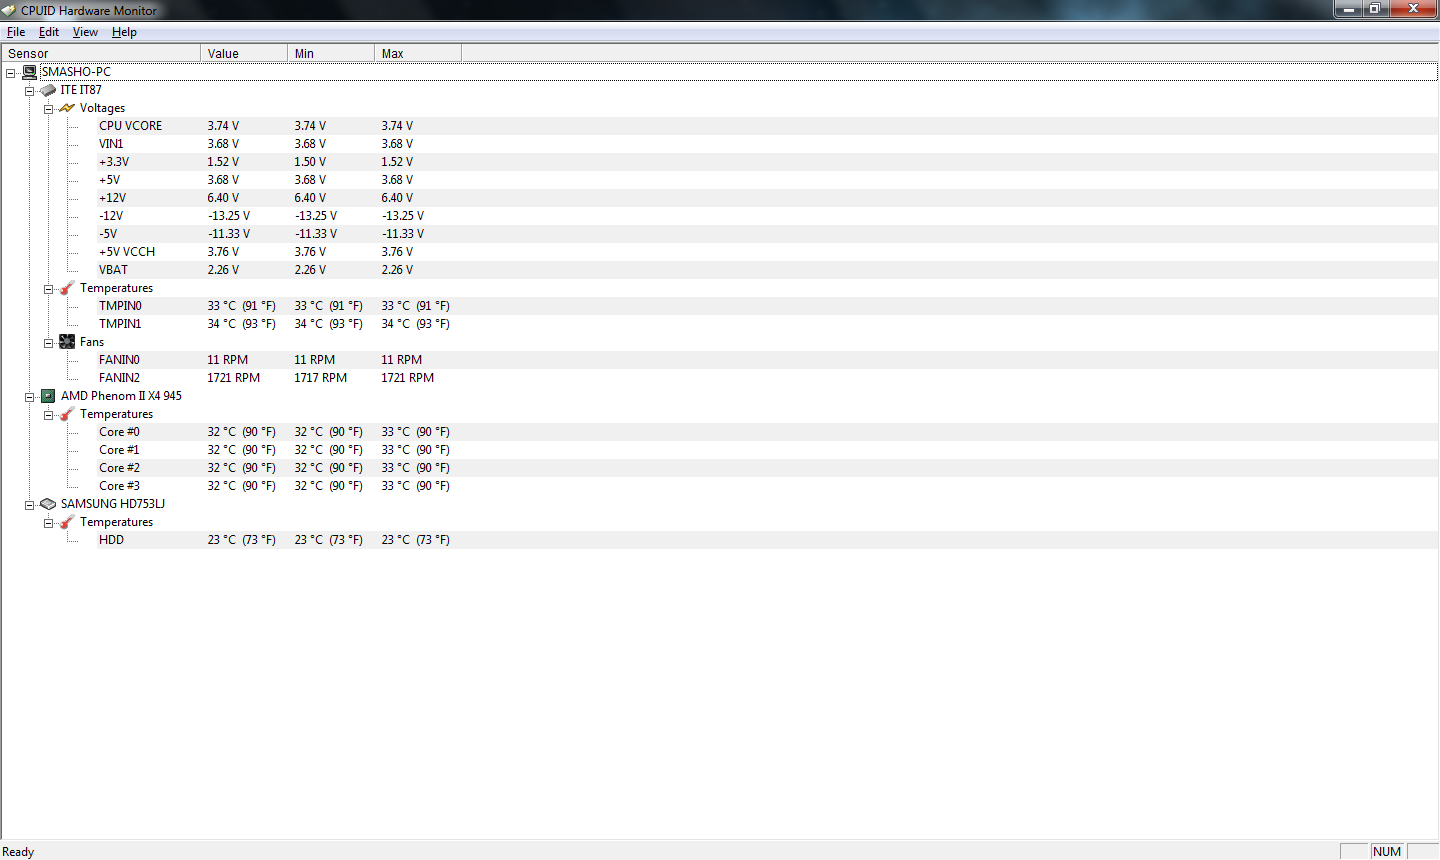The width and height of the screenshot is (1440, 860).
Task: Click the ITE IT87 label
Action: point(81,90)
